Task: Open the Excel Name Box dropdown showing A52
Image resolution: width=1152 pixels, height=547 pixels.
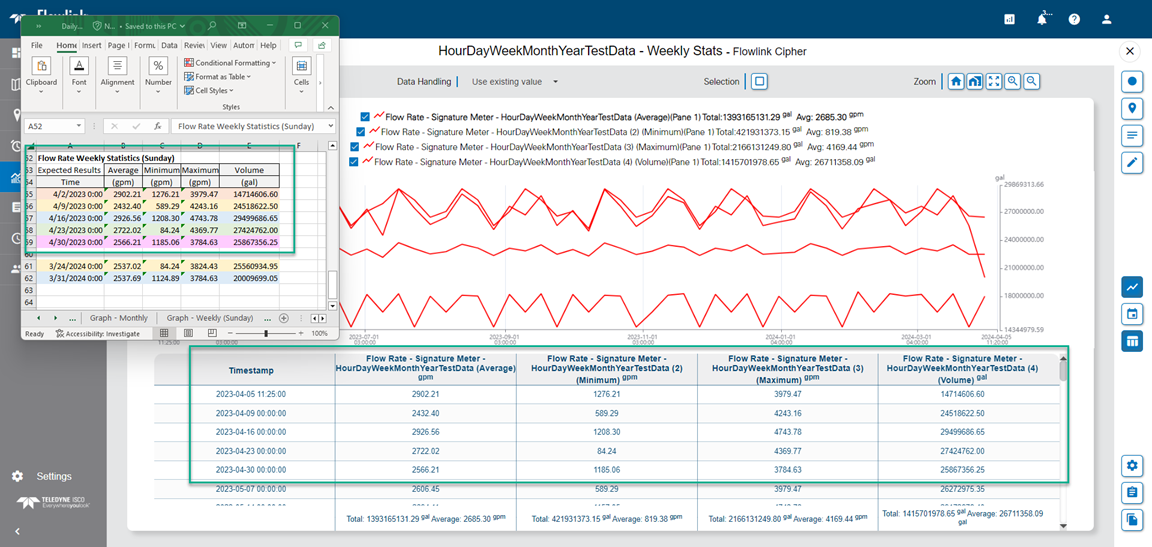Action: [x=79, y=126]
